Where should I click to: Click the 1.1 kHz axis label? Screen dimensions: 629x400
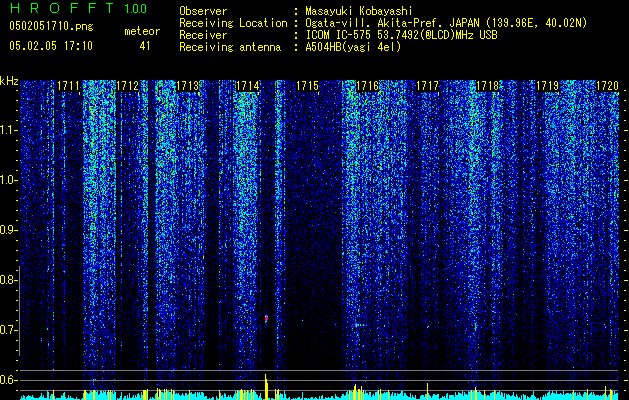coord(8,130)
